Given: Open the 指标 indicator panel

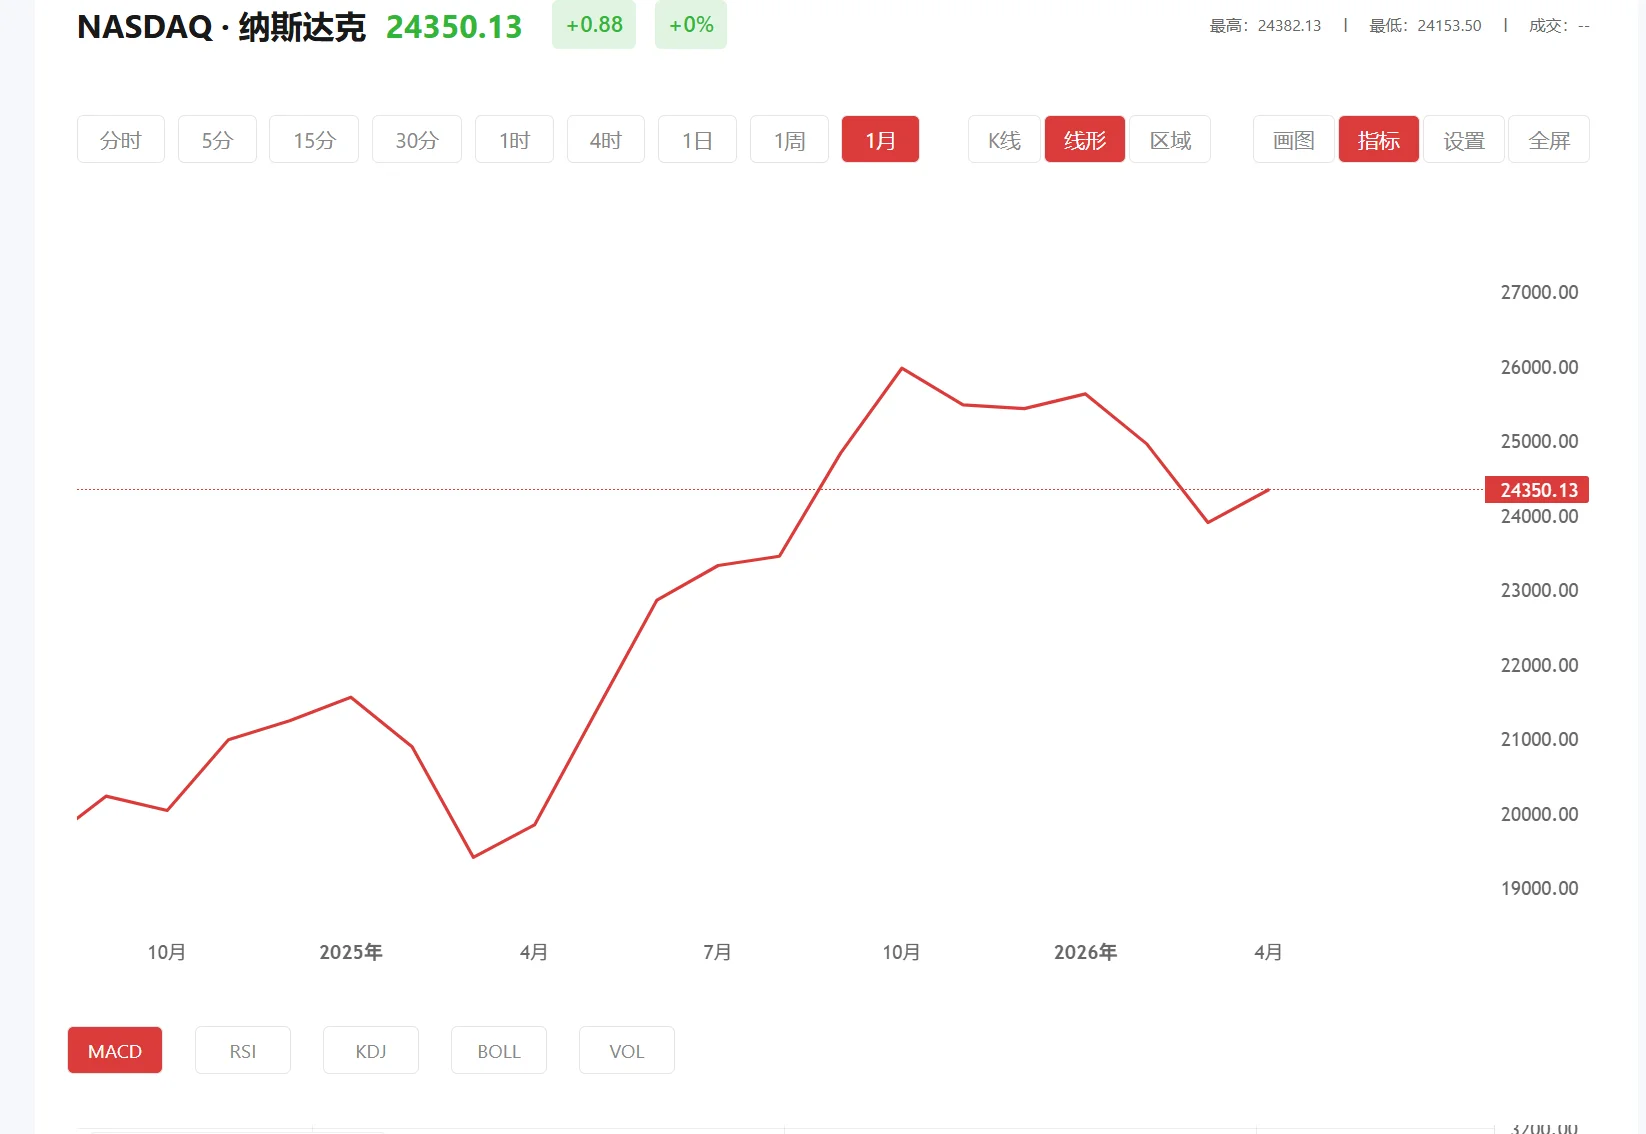Looking at the screenshot, I should coord(1378,139).
